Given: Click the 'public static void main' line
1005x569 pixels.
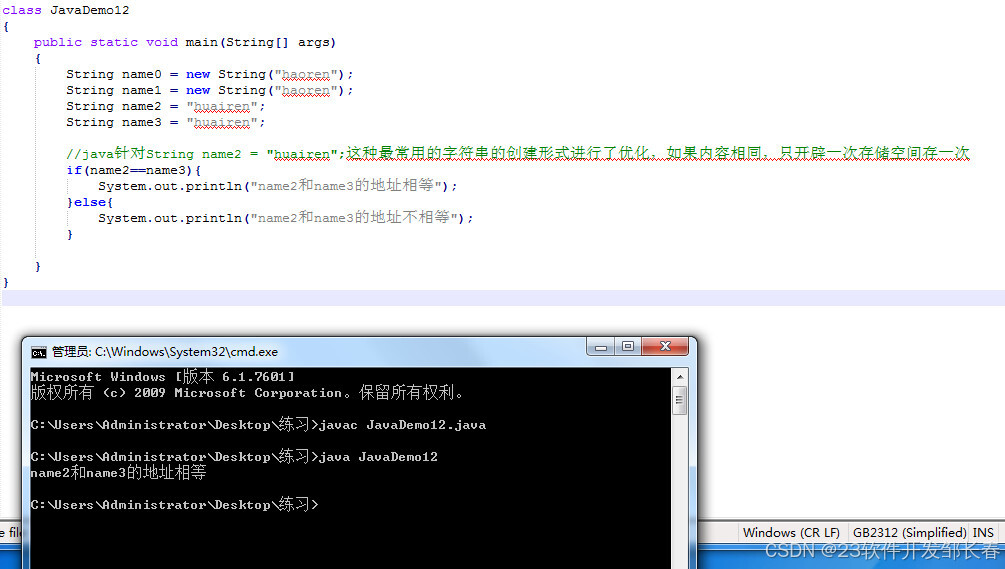Looking at the screenshot, I should click(185, 42).
